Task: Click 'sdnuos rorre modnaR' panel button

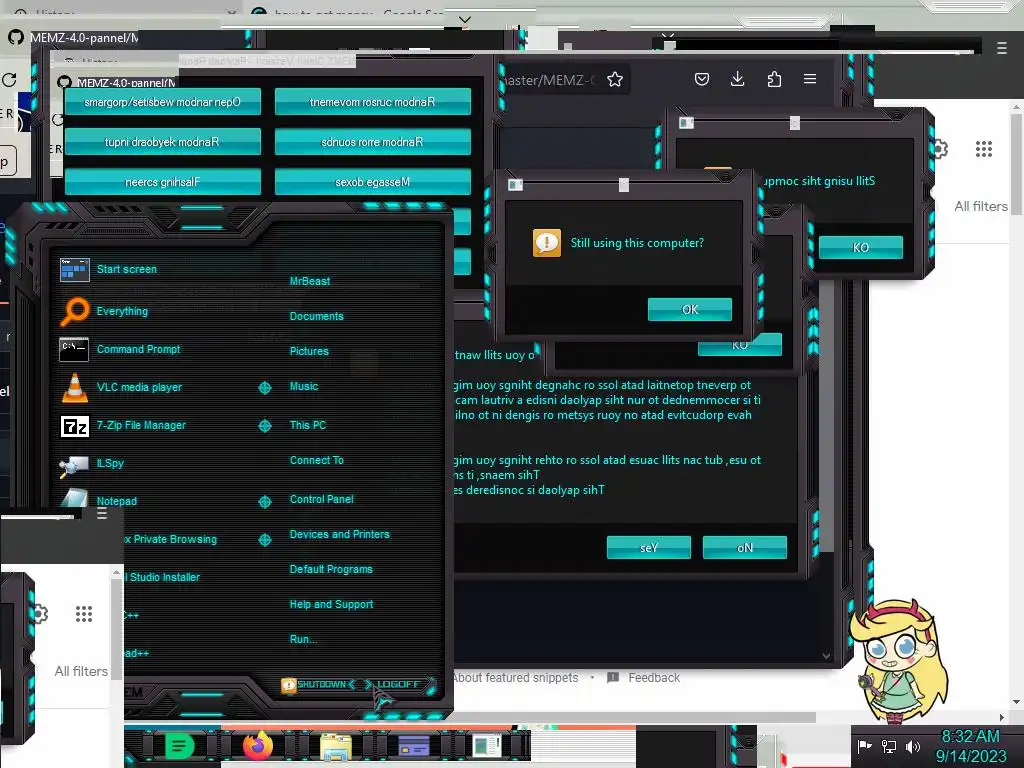Action: pos(372,142)
